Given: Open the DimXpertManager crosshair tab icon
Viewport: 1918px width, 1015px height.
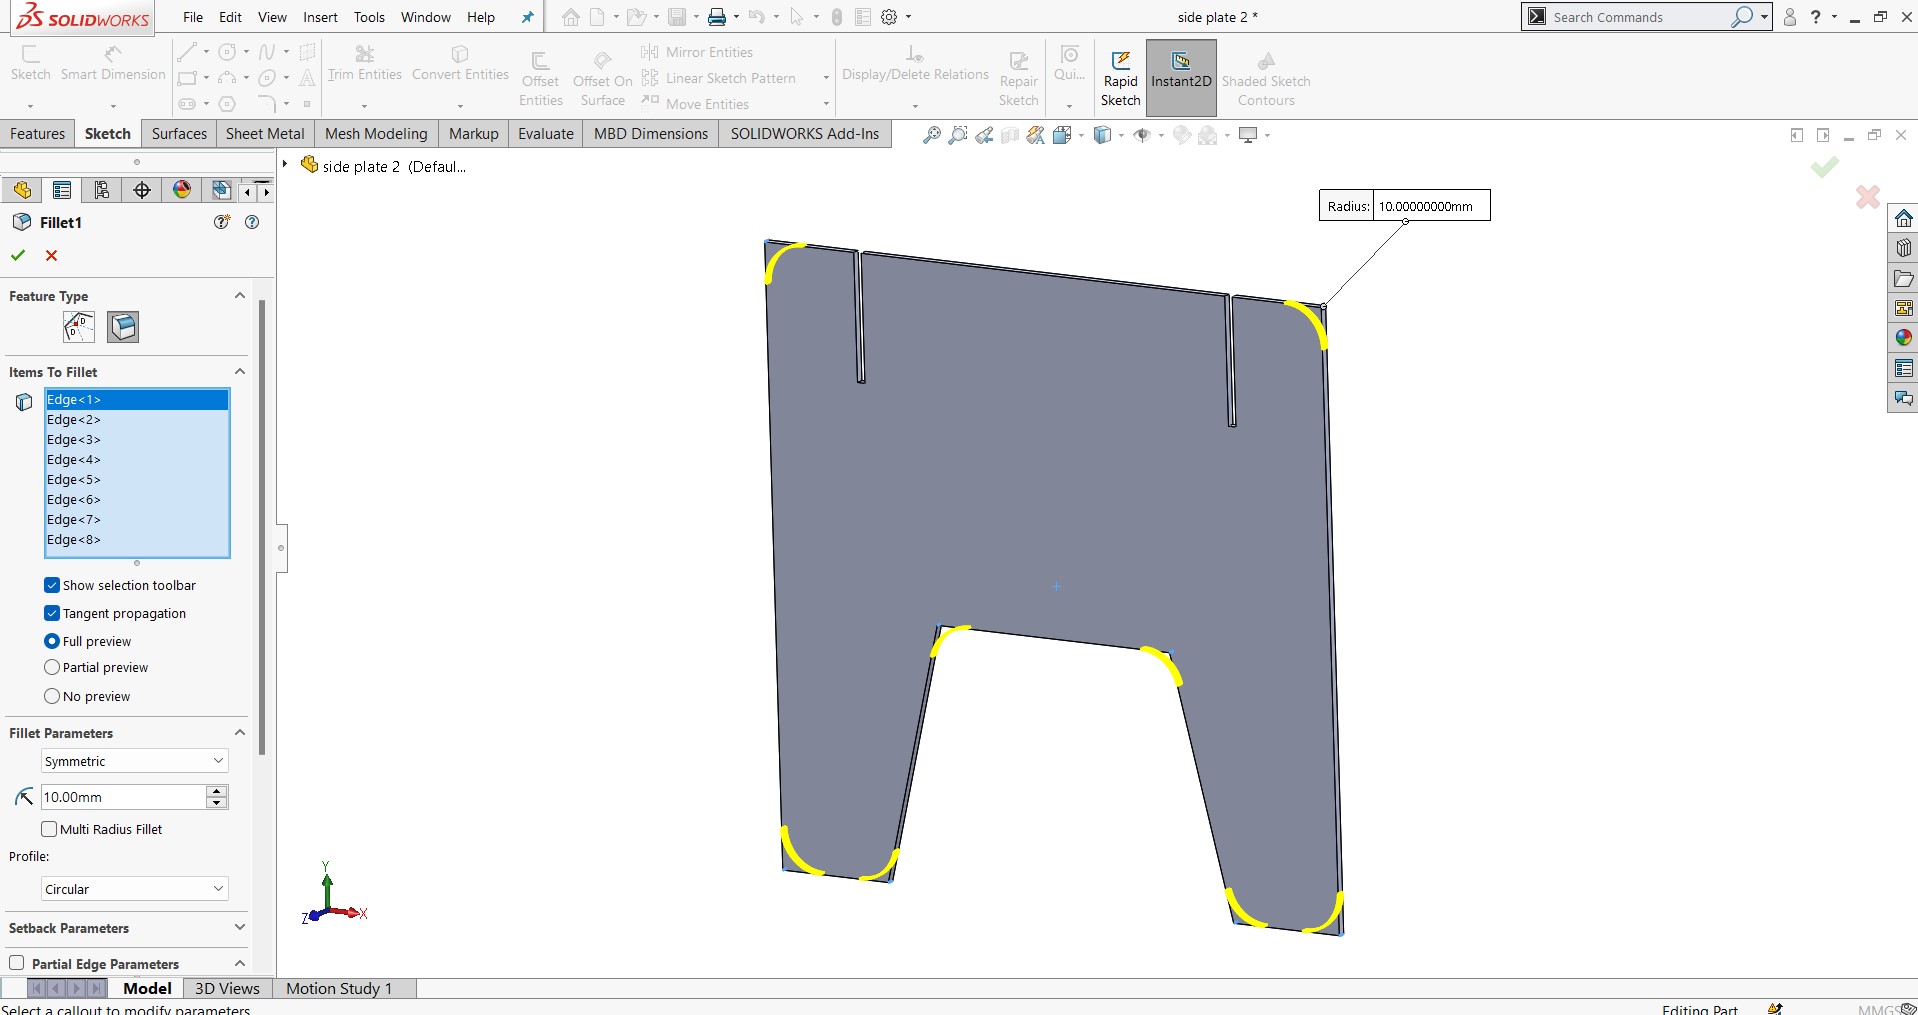Looking at the screenshot, I should (142, 190).
